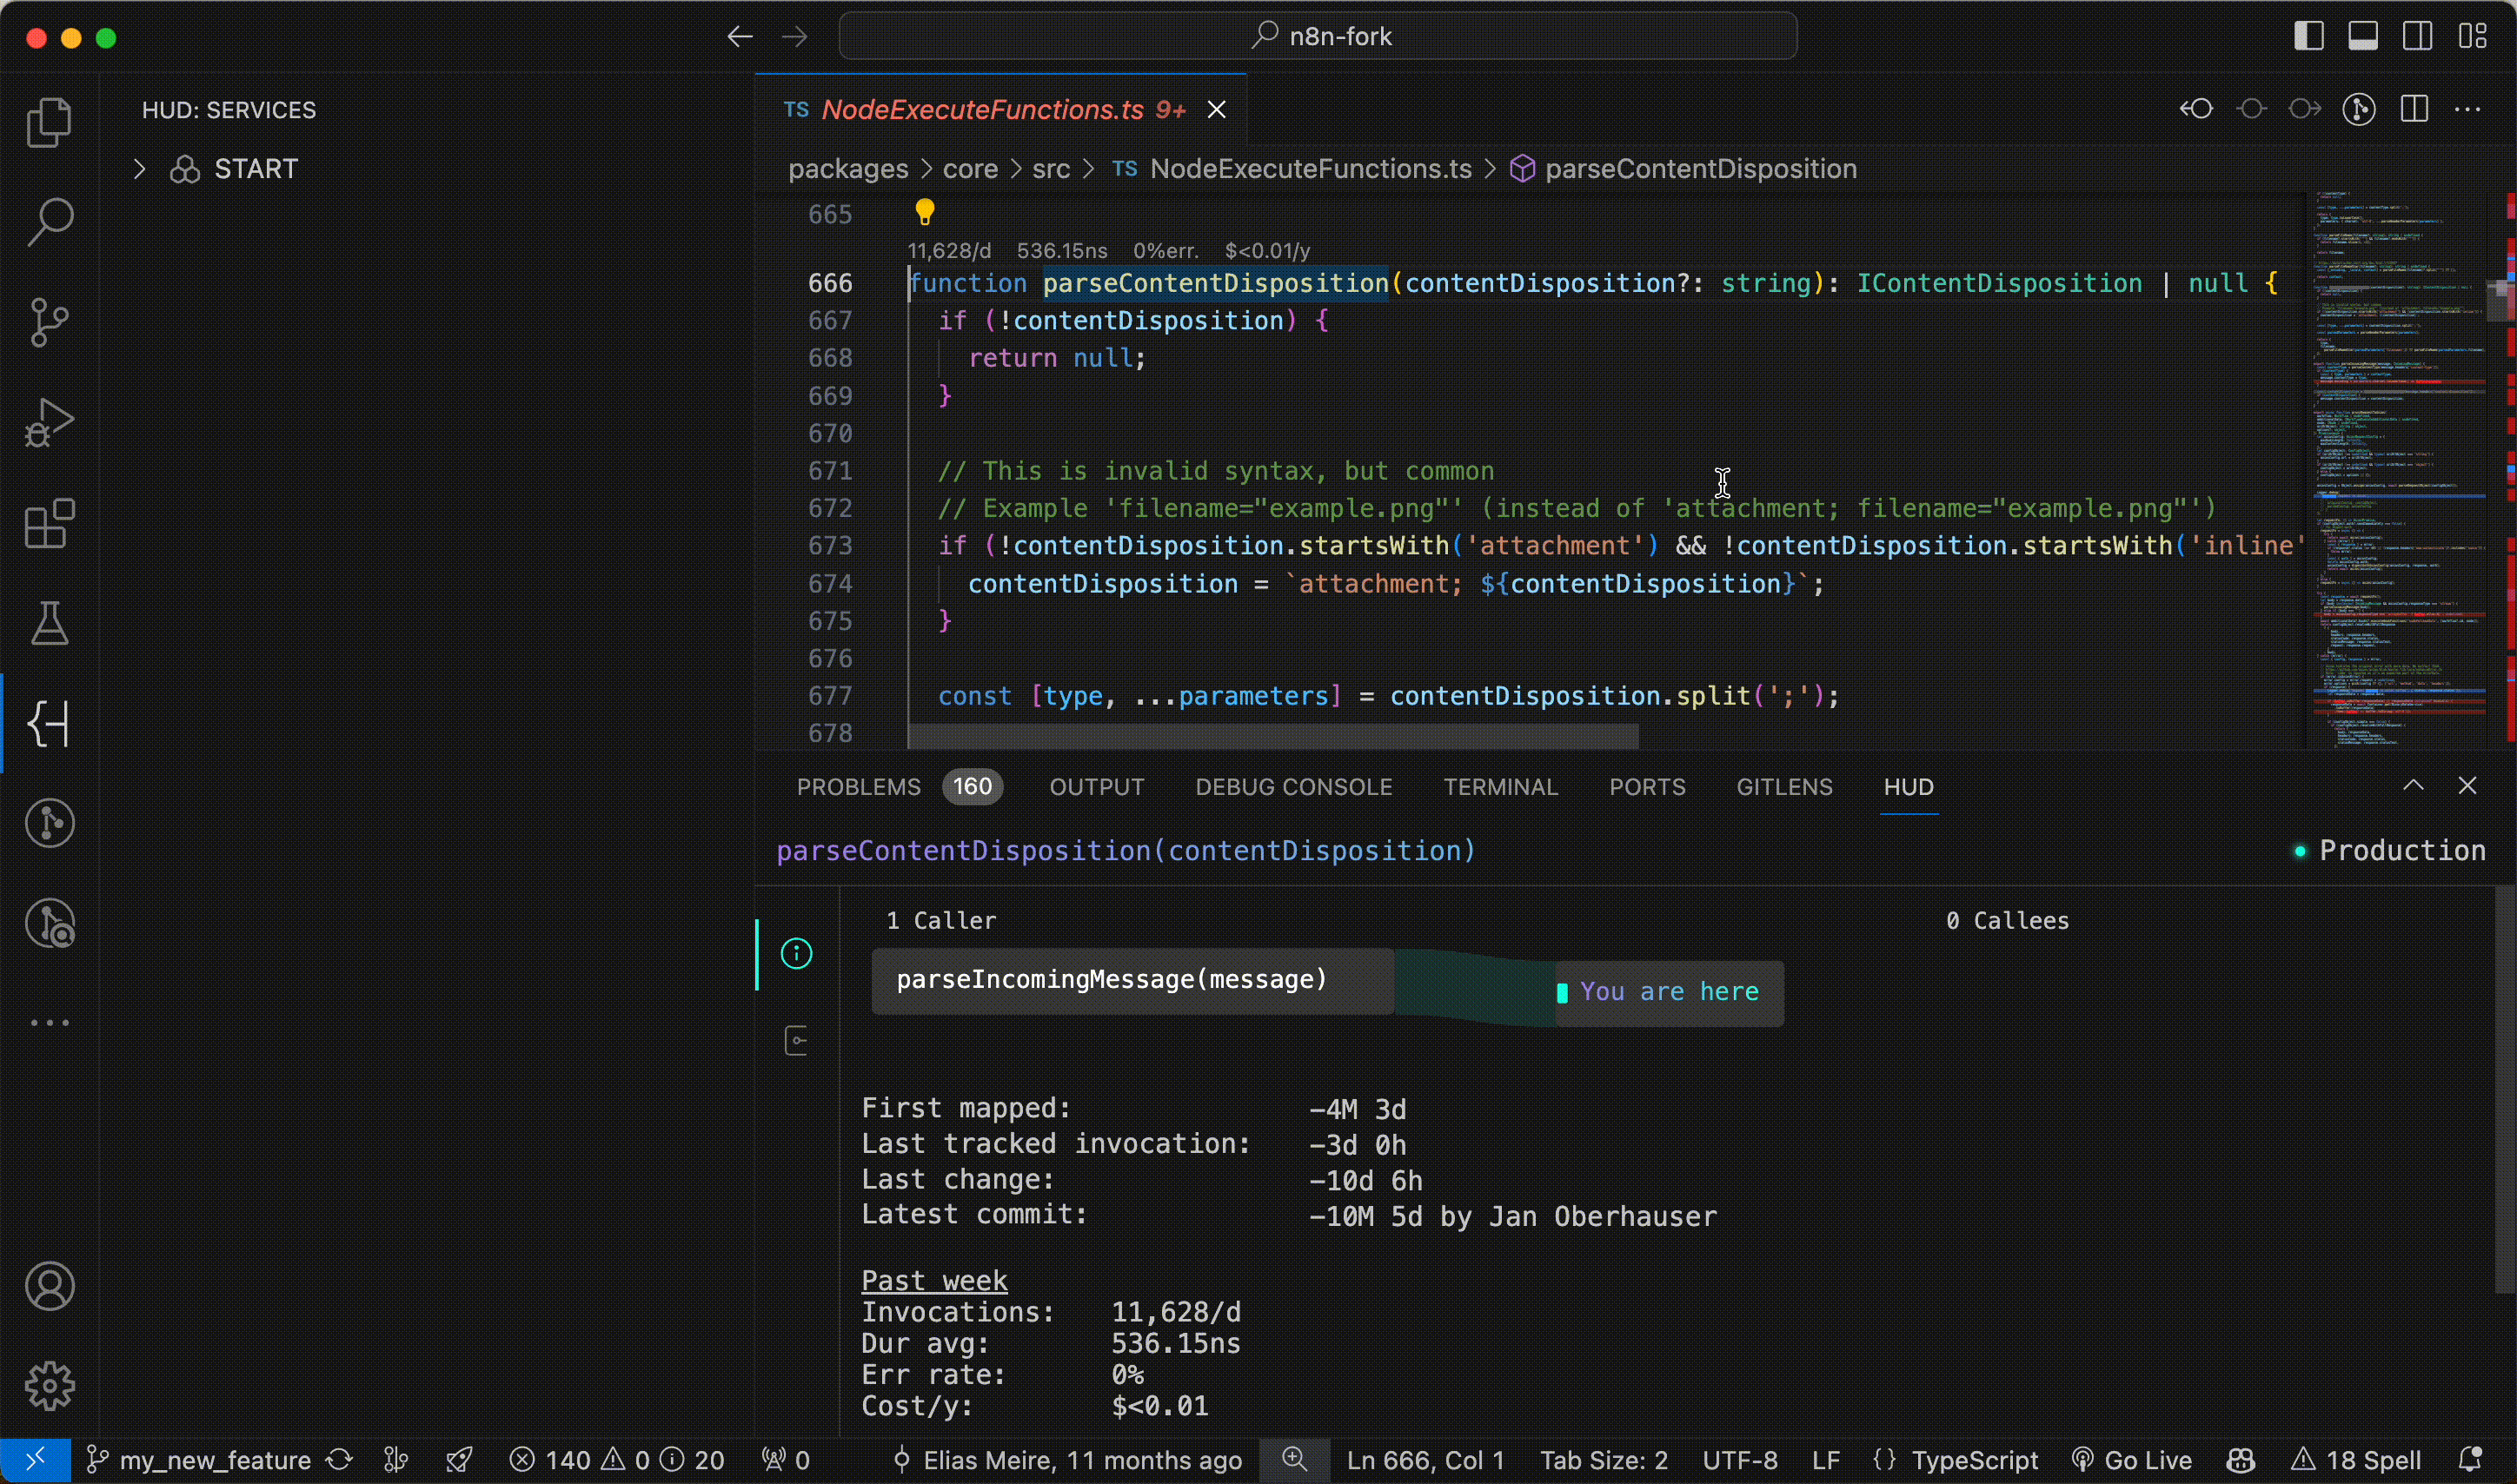
Task: Open the TypeScript language mode selector
Action: coord(1973,1460)
